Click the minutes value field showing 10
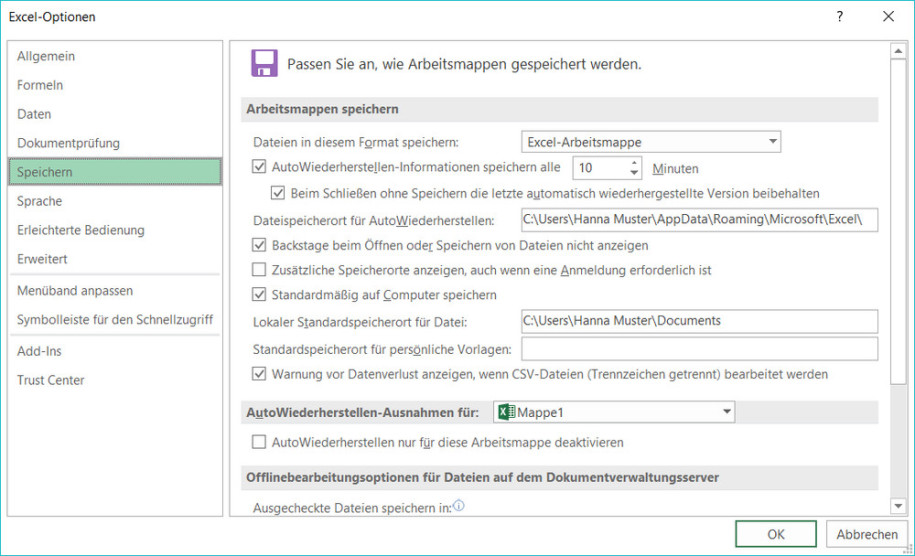 [x=600, y=168]
